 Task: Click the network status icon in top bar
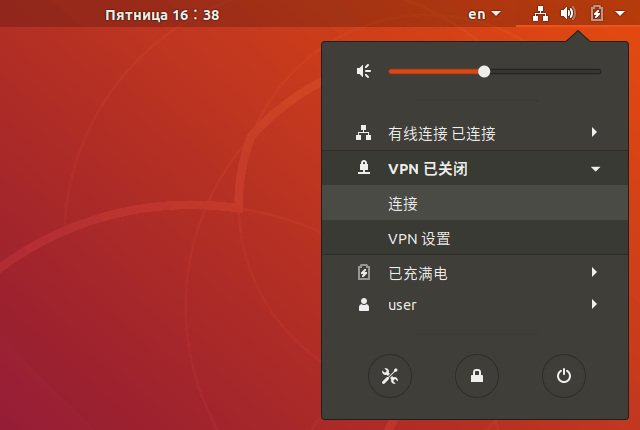(x=540, y=14)
